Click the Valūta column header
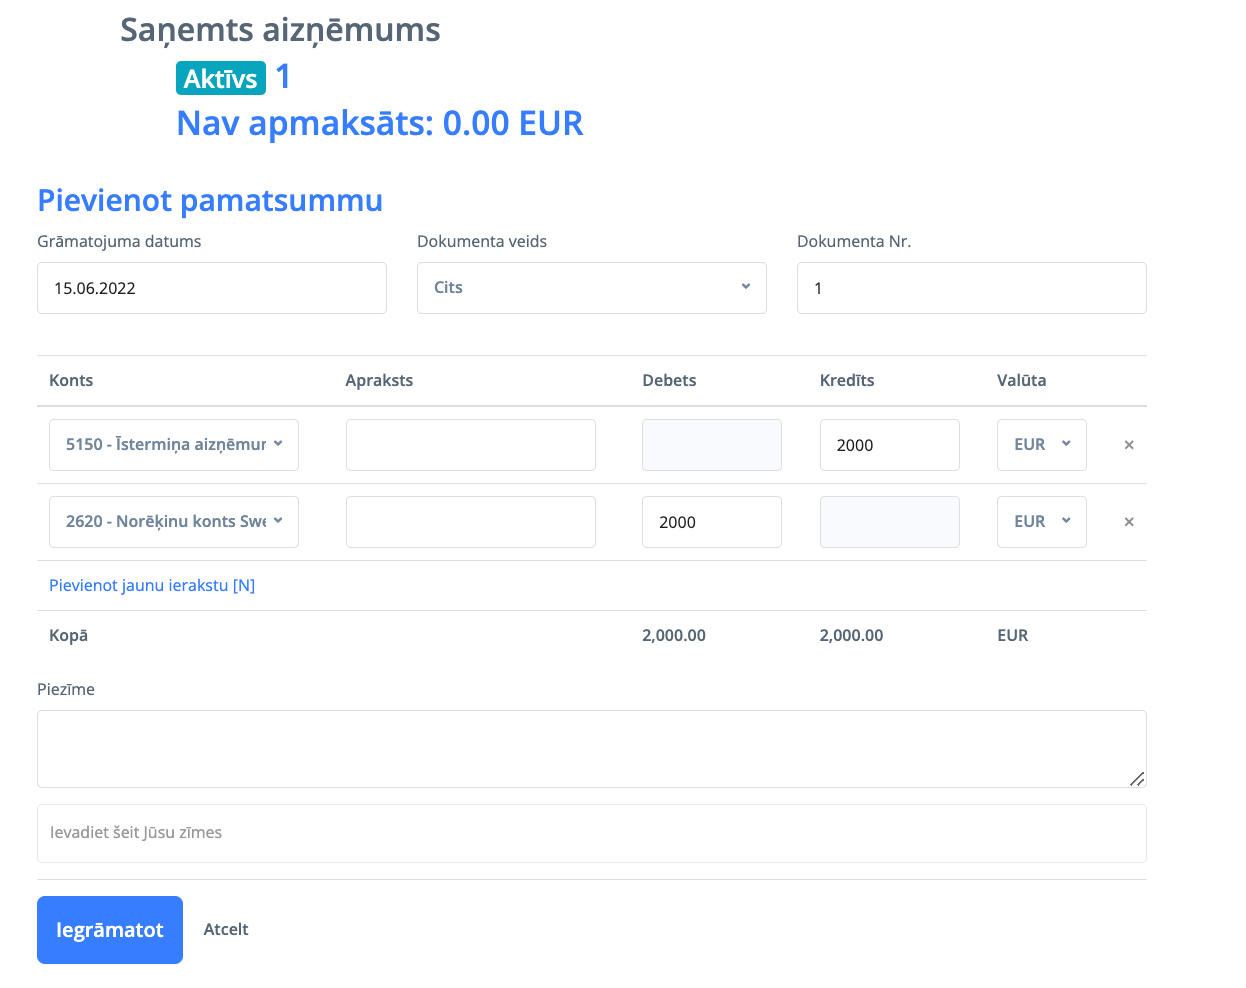1246x988 pixels. point(1022,380)
